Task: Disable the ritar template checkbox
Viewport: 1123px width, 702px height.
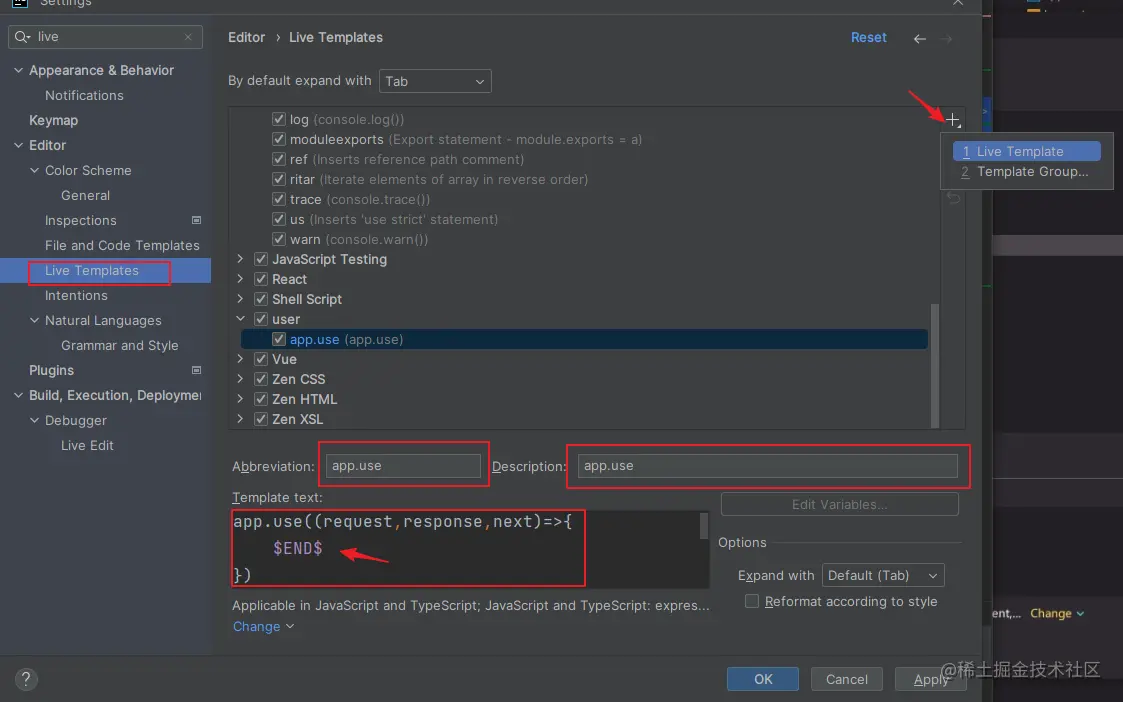Action: click(x=279, y=179)
